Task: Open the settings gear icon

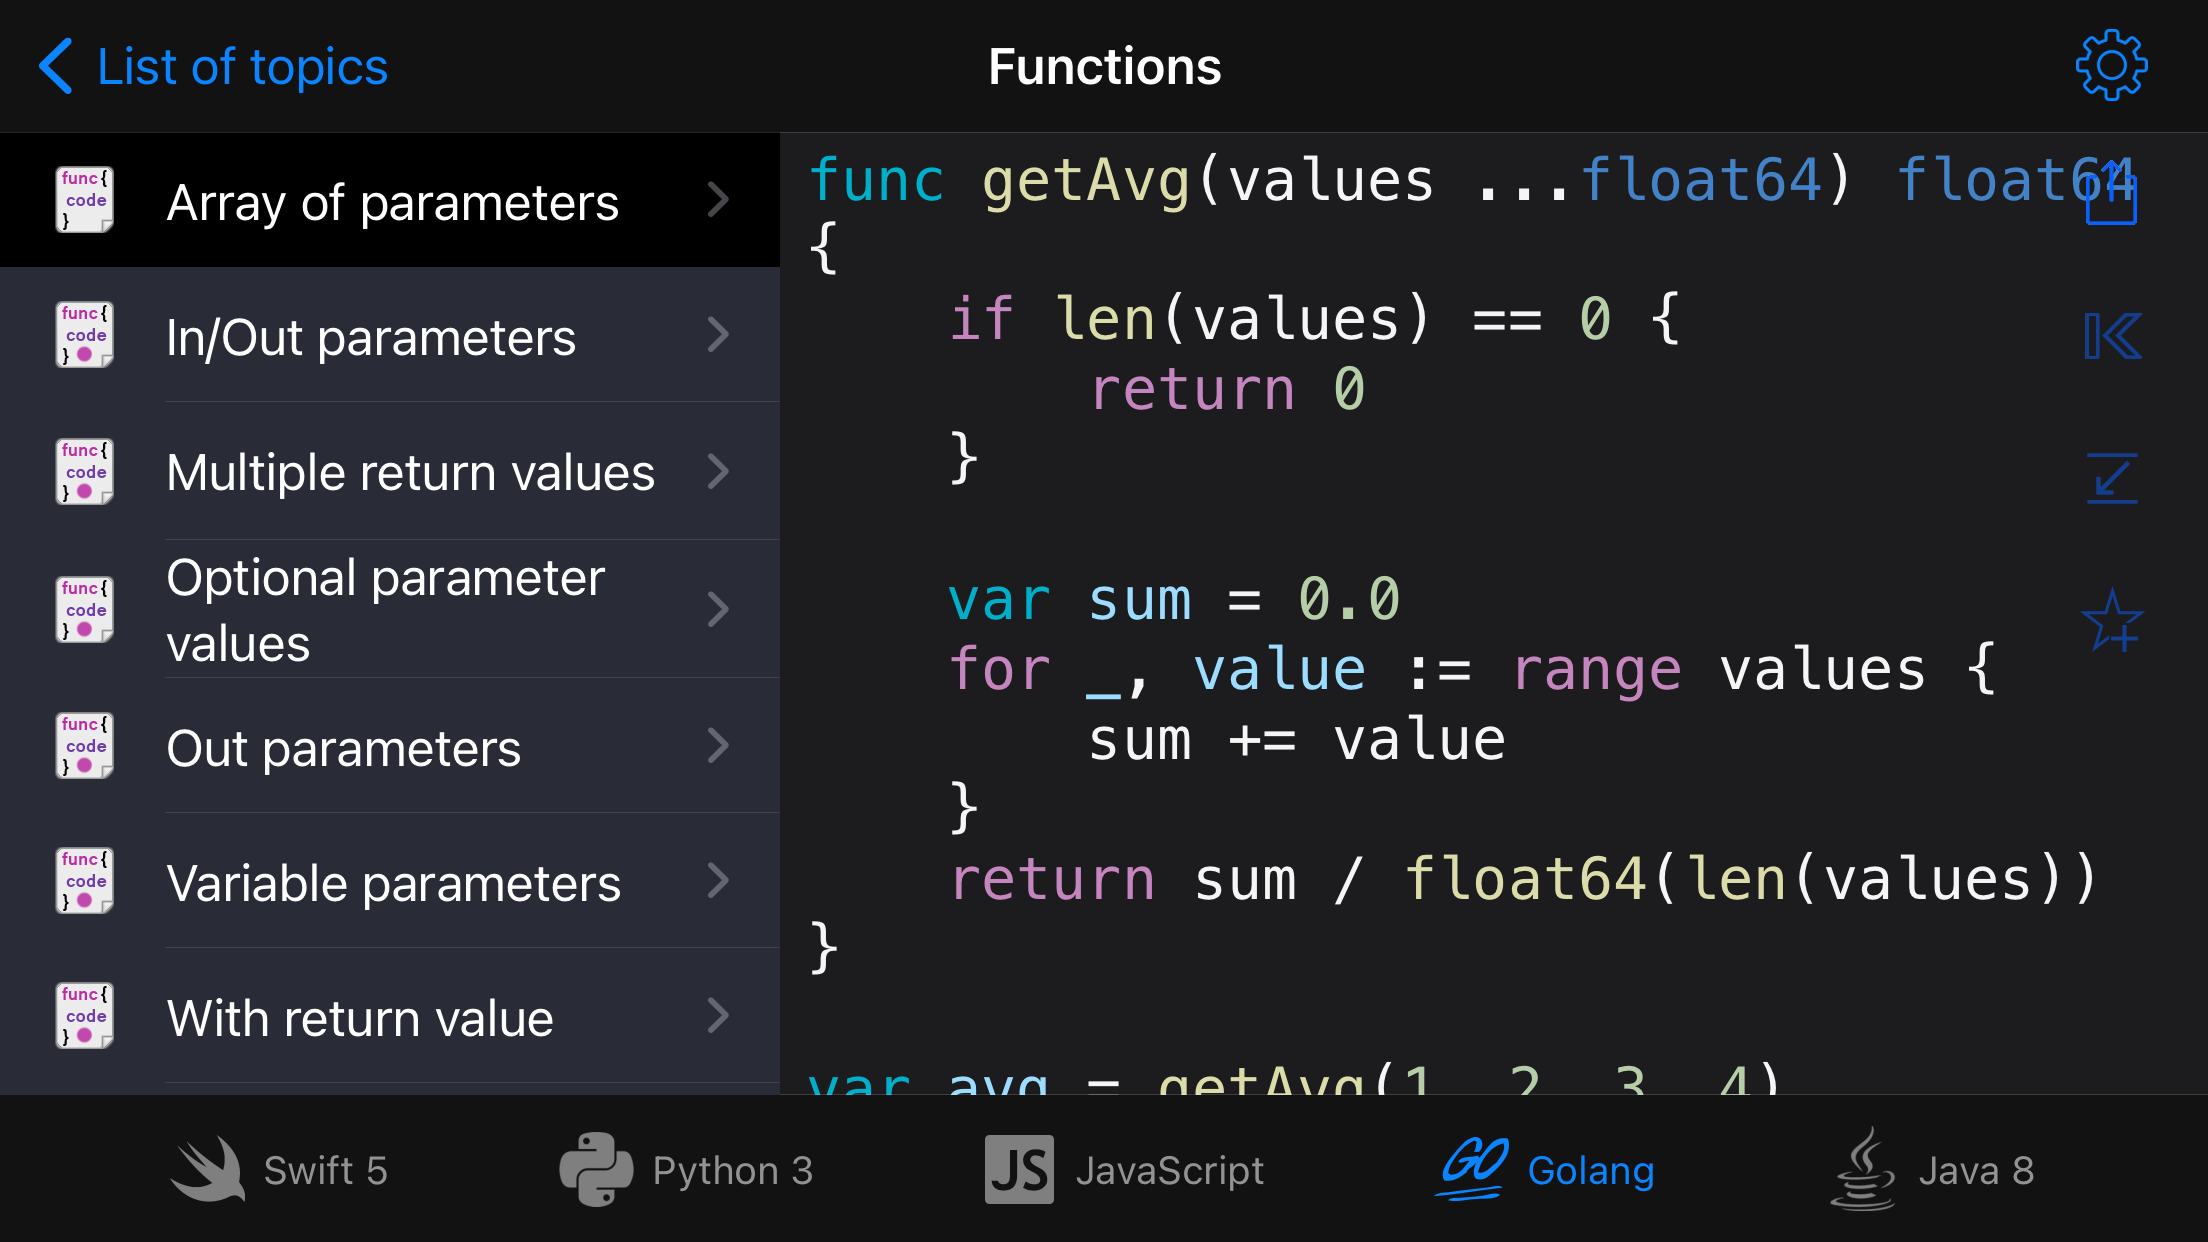Action: 2111,66
